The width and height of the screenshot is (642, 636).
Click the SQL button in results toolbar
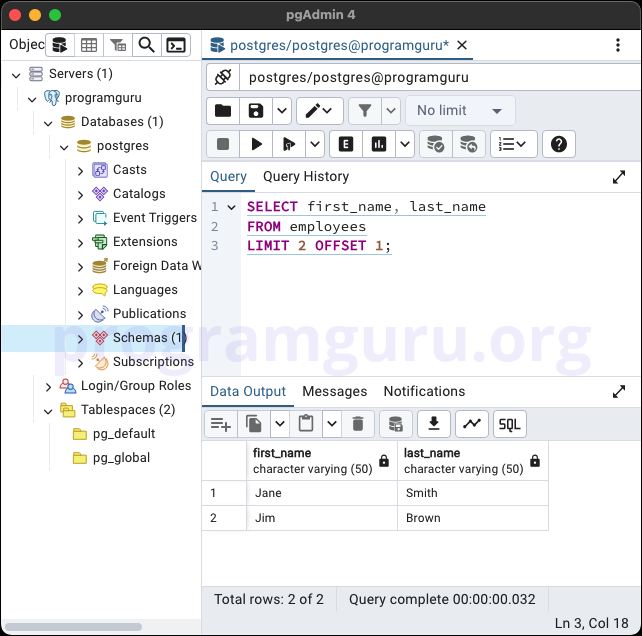click(510, 424)
